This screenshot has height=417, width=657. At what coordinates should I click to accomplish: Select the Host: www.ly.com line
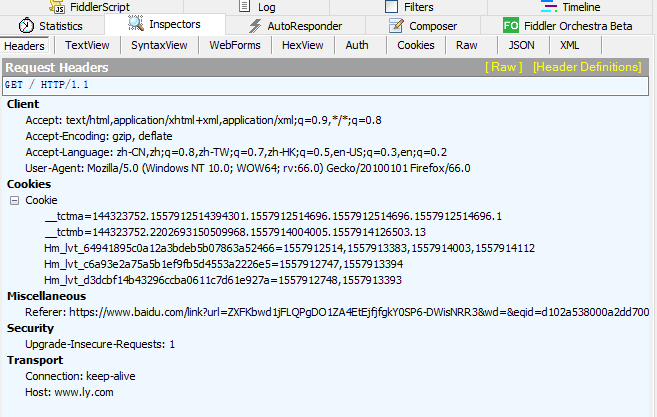tap(69, 393)
